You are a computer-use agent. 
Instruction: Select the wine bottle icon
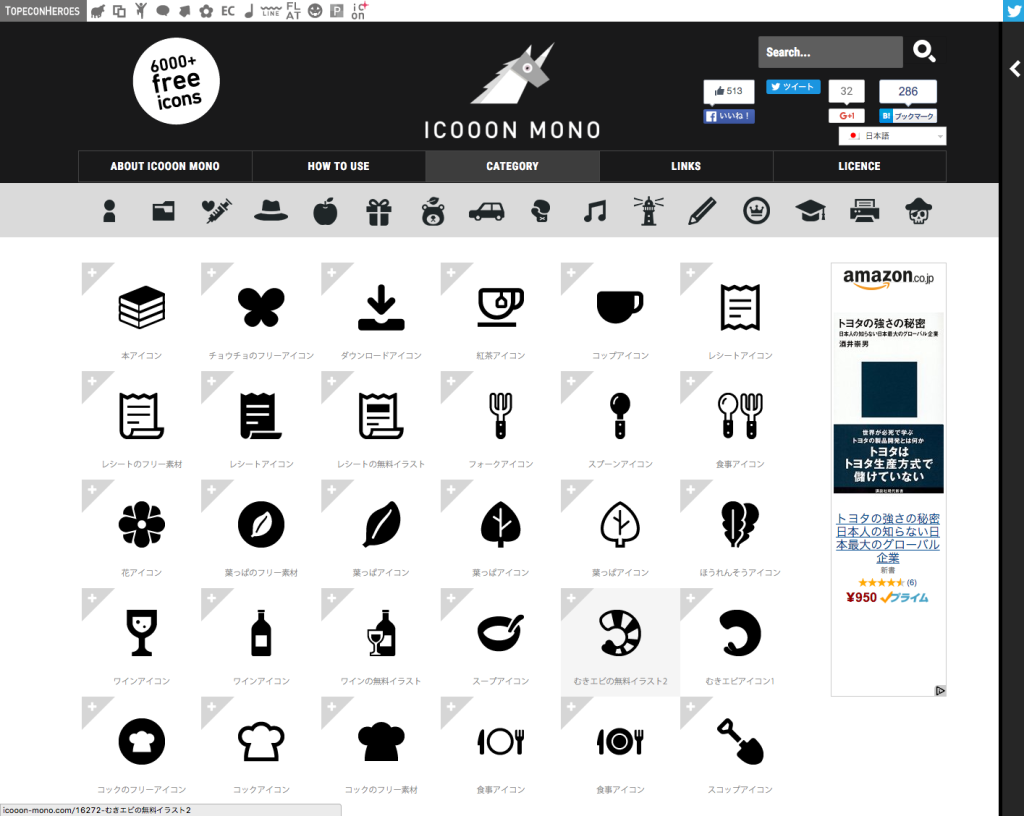point(261,633)
